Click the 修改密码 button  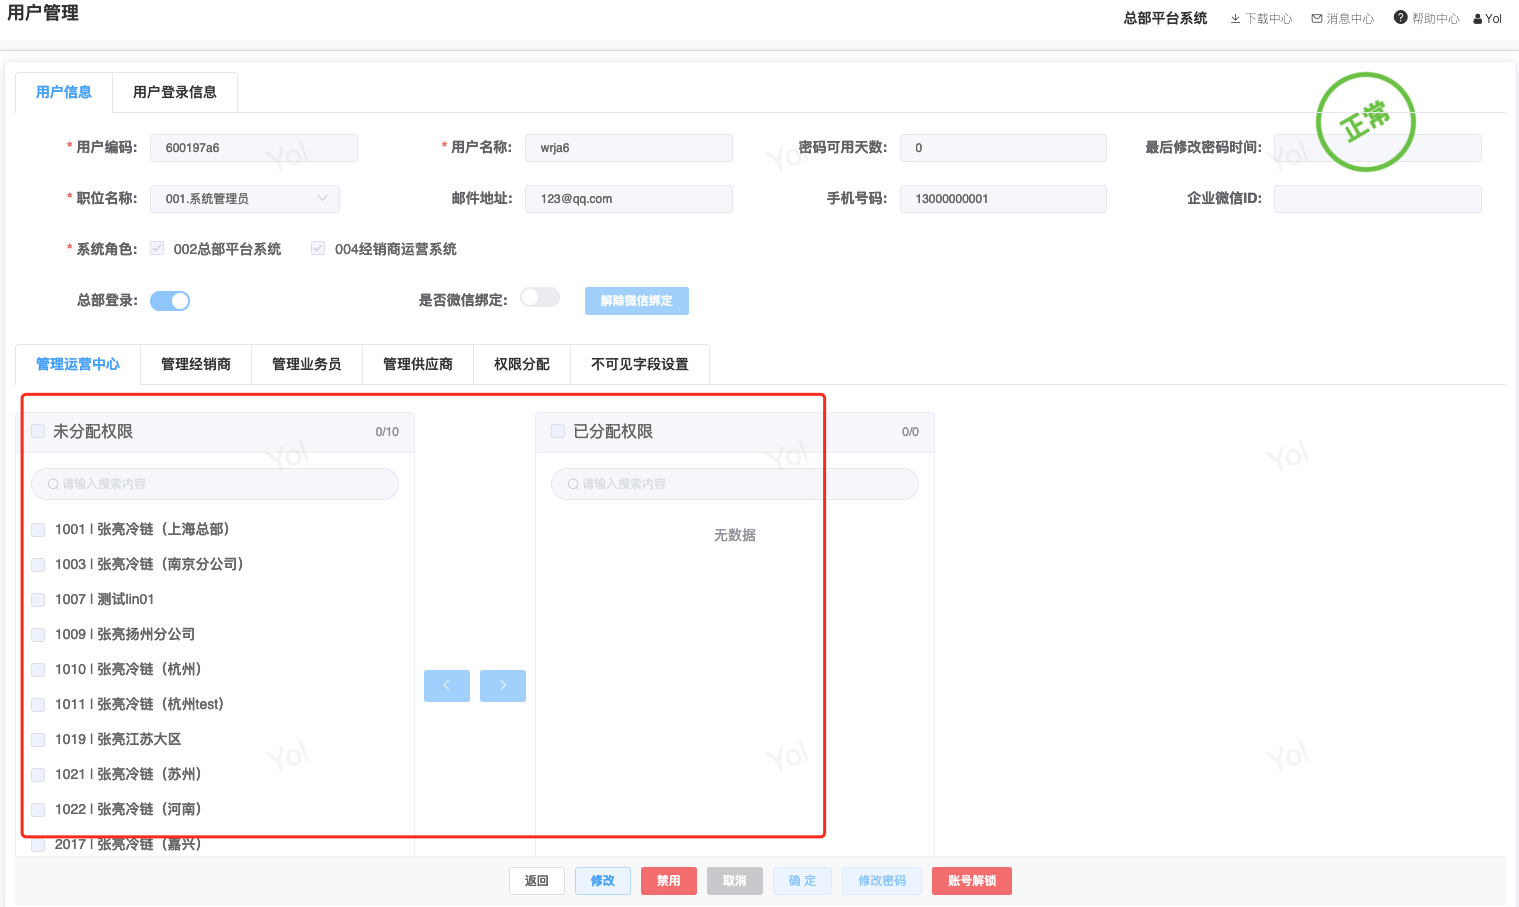tap(882, 881)
